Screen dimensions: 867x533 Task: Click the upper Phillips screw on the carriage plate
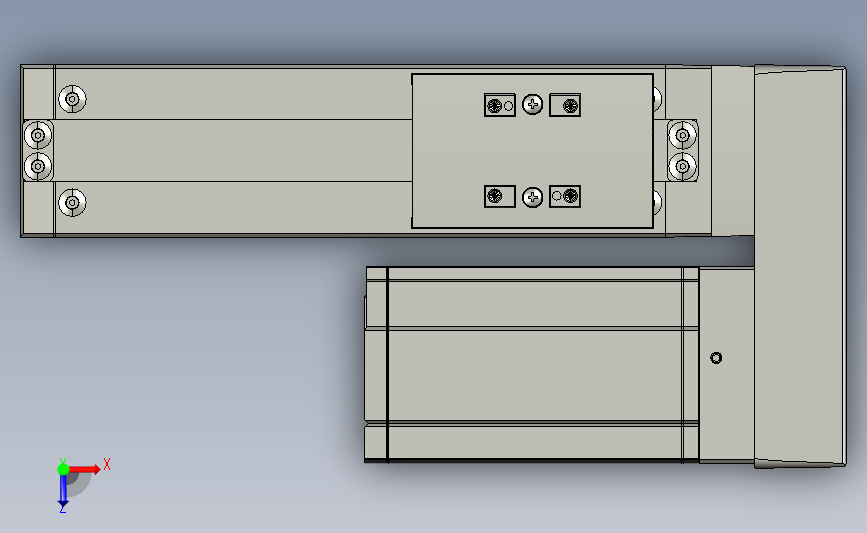pos(532,104)
